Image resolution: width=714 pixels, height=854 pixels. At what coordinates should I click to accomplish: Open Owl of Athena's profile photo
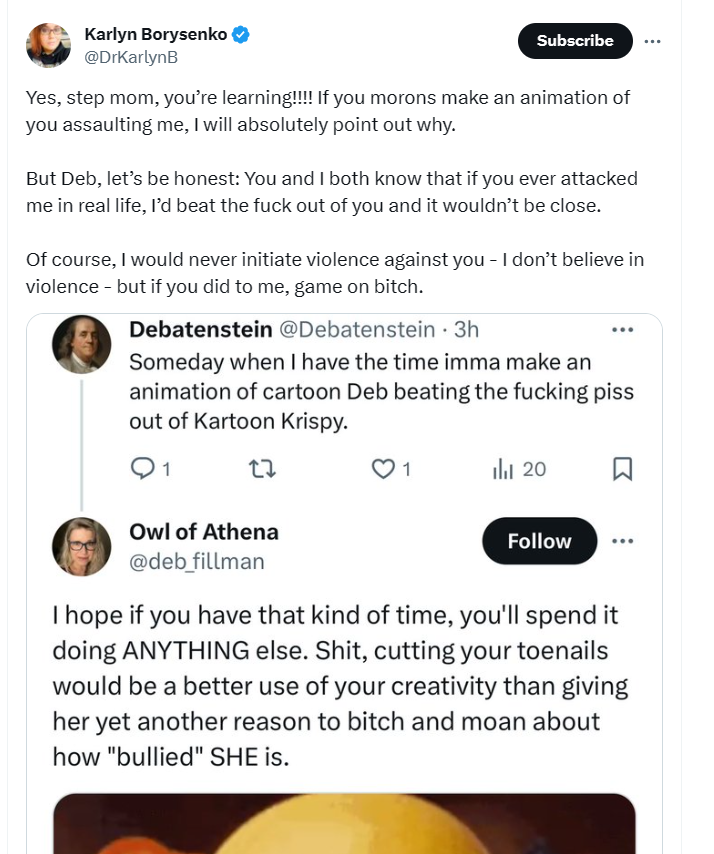pos(82,547)
